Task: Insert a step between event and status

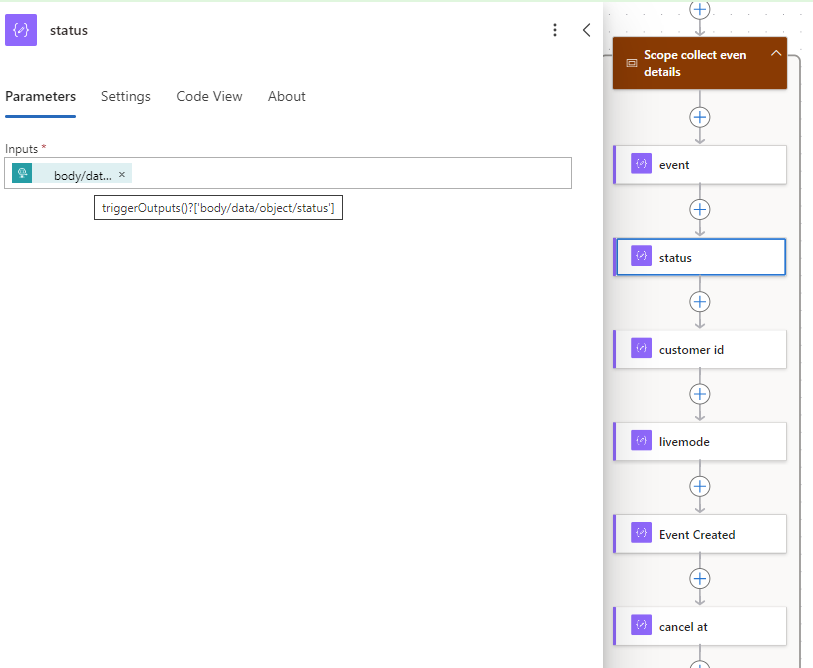Action: pos(700,209)
